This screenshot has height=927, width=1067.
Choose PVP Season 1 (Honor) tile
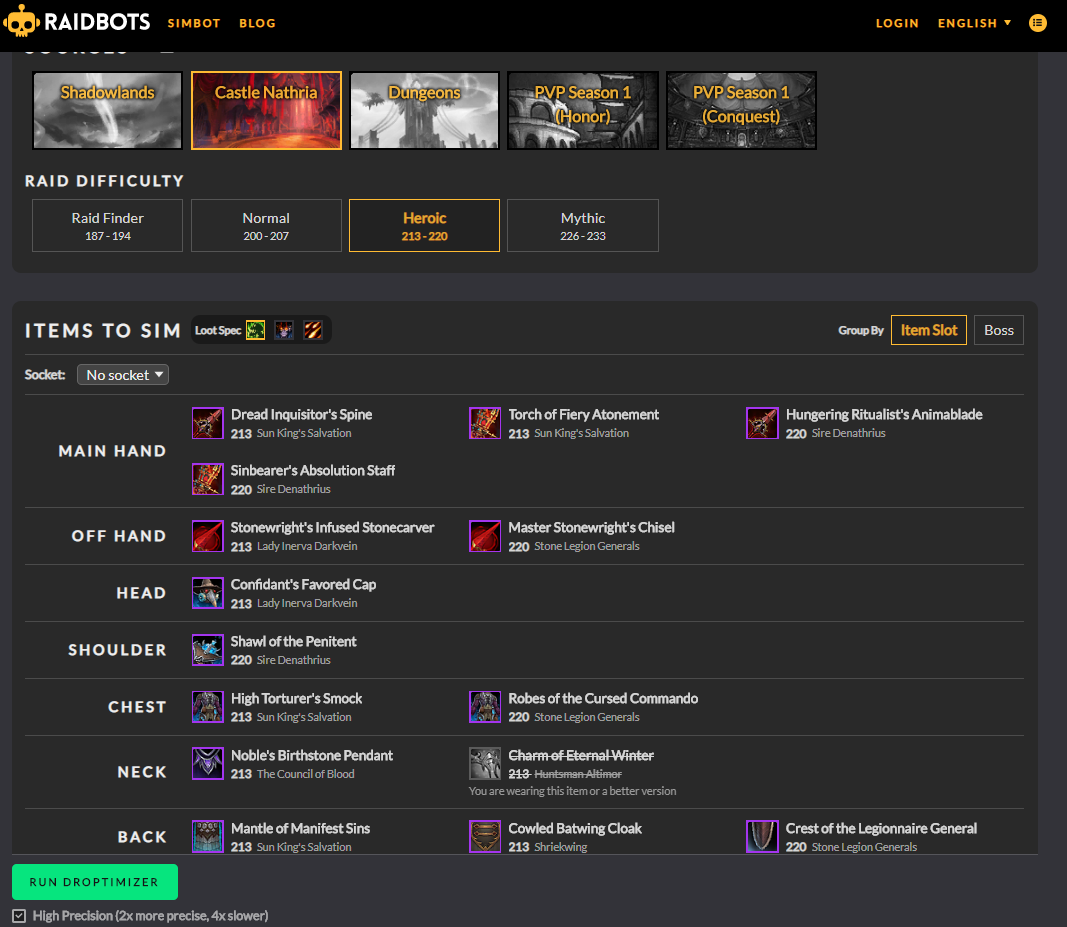tap(582, 110)
